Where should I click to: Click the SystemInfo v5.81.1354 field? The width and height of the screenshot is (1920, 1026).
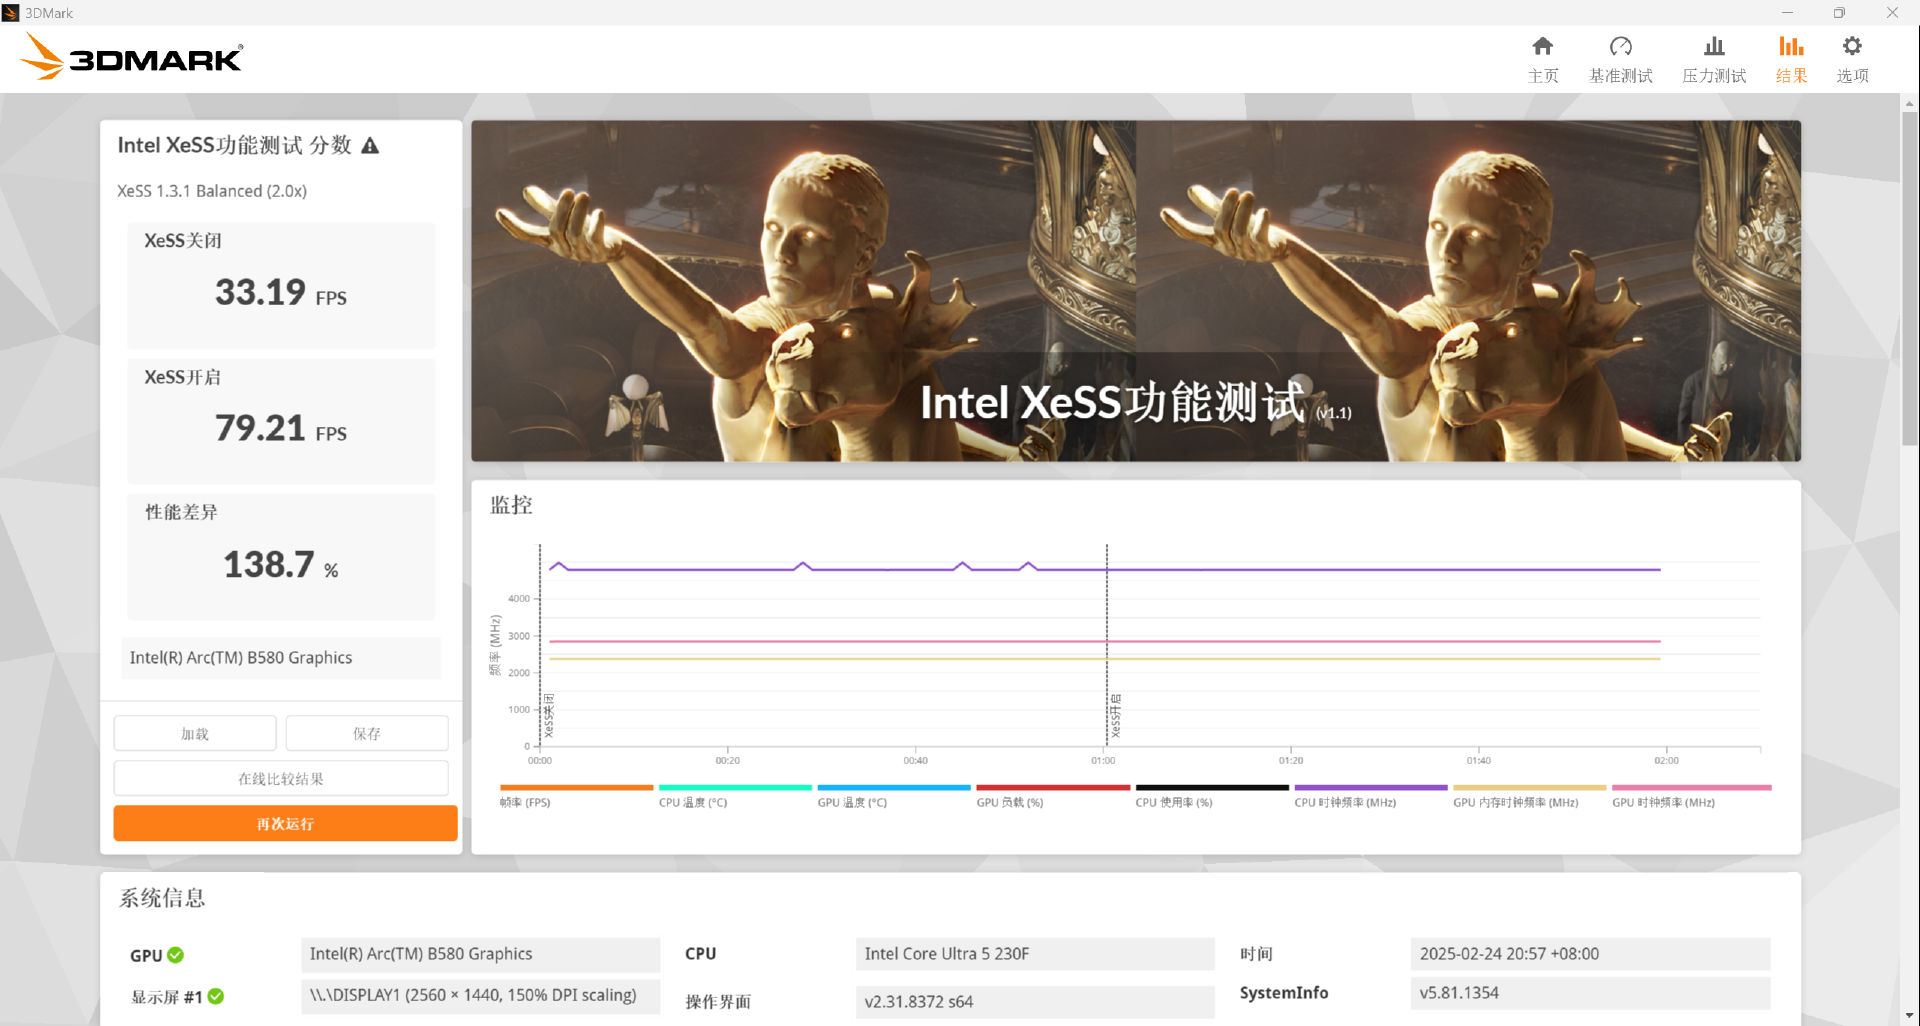pos(1590,993)
